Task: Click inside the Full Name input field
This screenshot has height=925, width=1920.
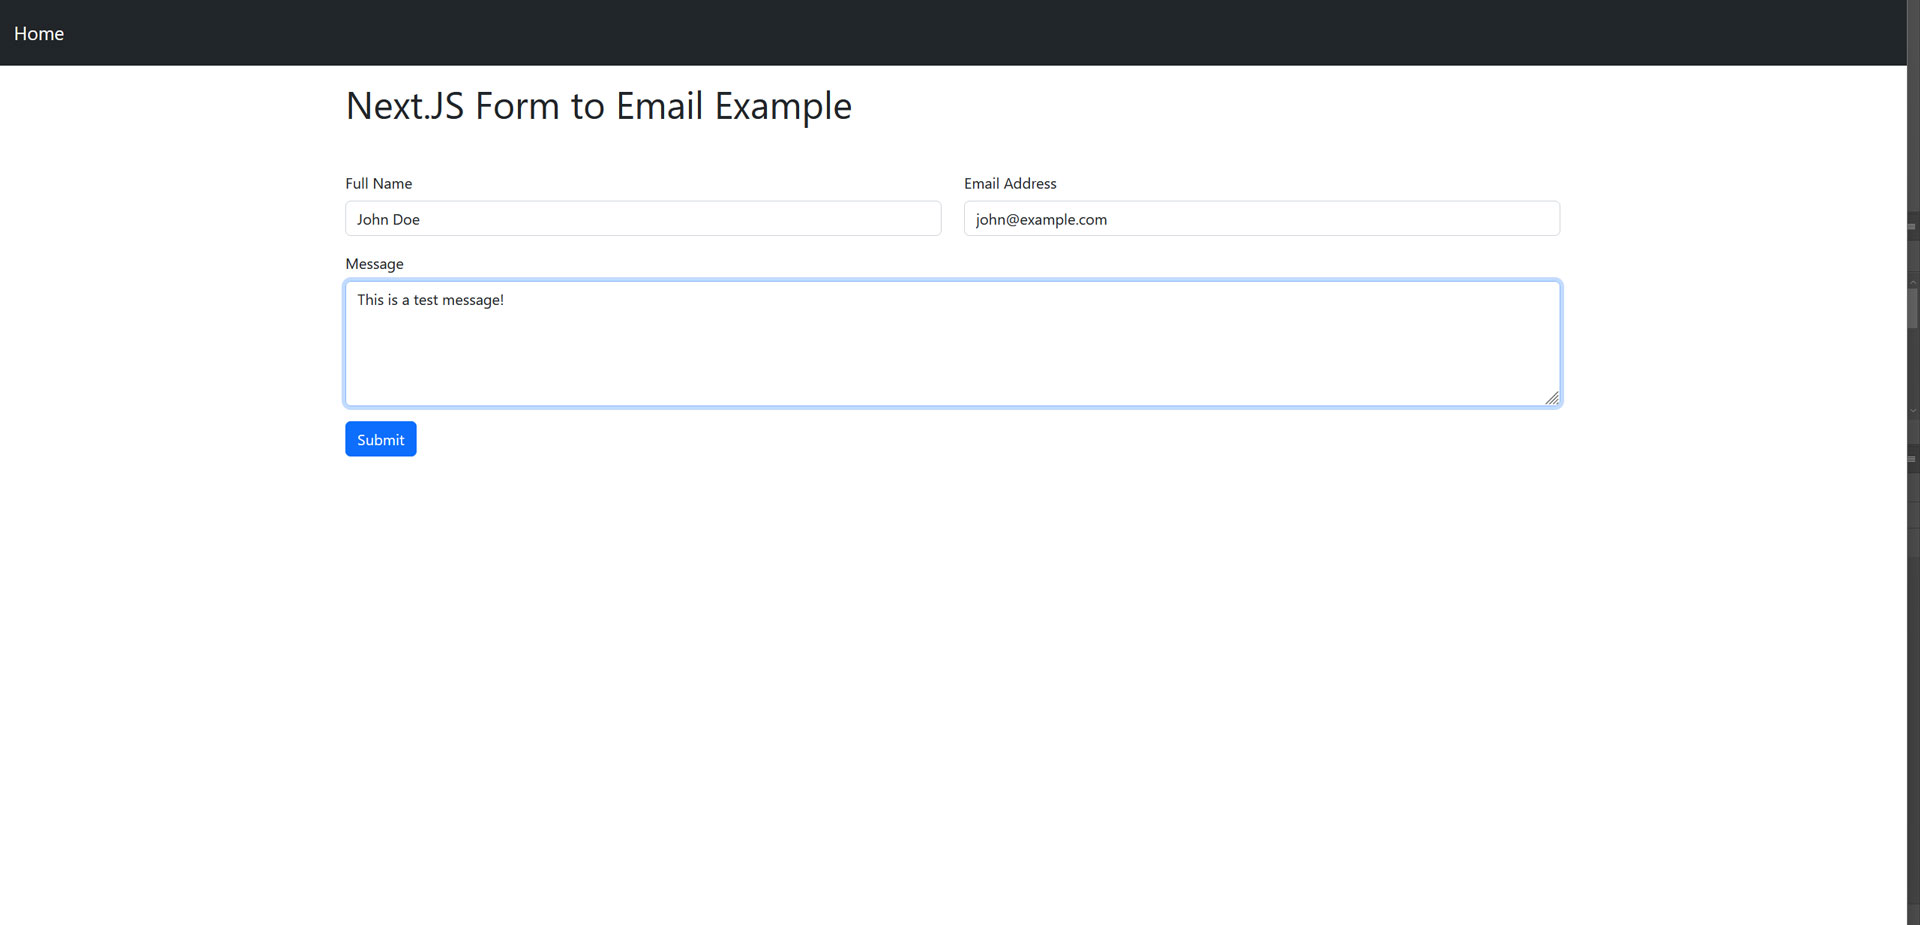Action: 642,218
